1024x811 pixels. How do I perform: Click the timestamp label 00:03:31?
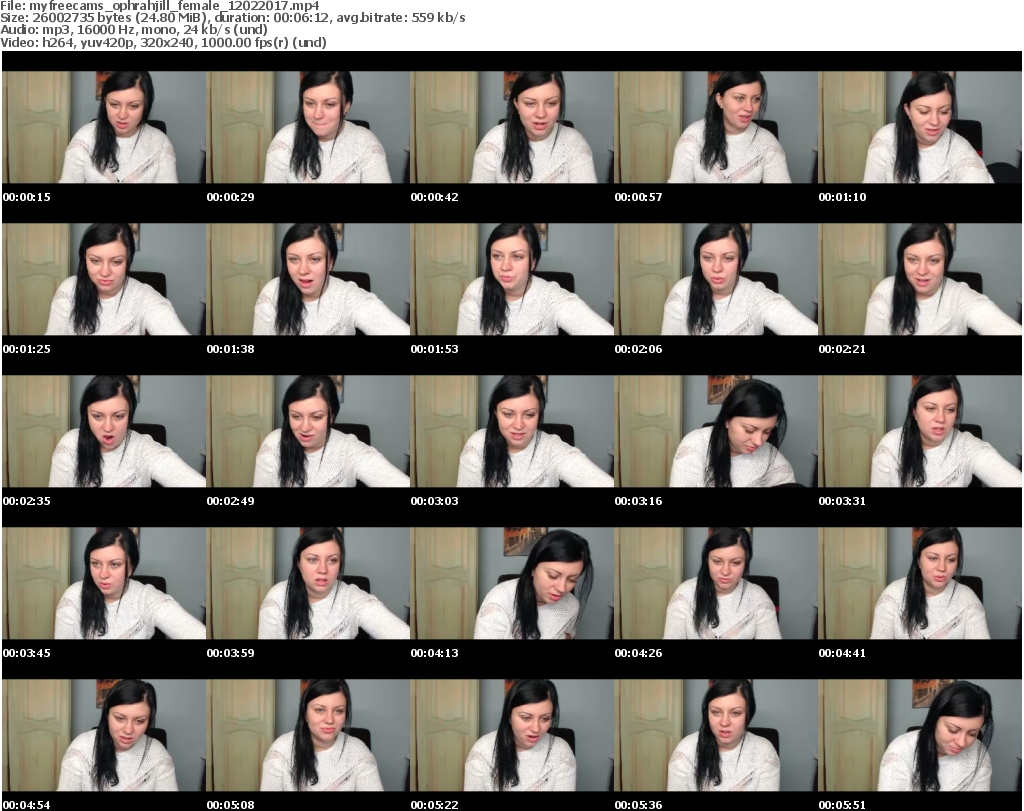click(842, 501)
